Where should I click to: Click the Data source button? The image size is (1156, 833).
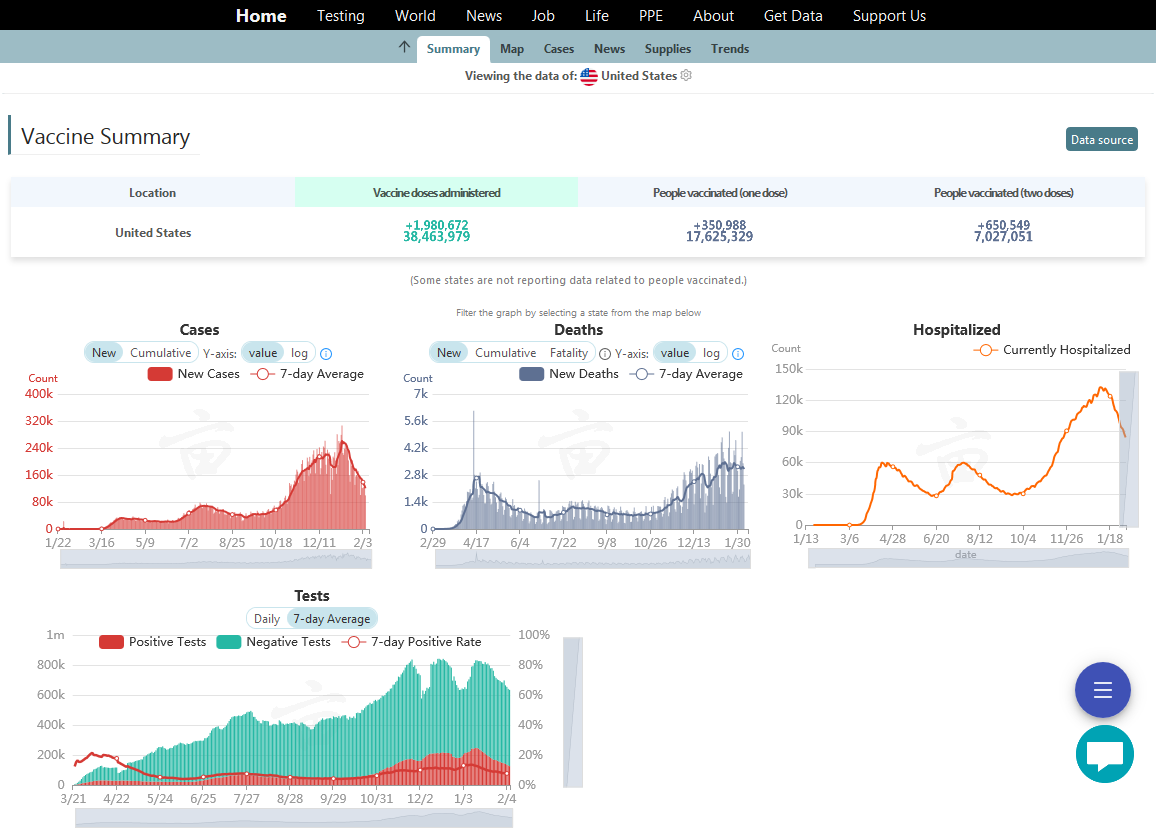coord(1101,140)
